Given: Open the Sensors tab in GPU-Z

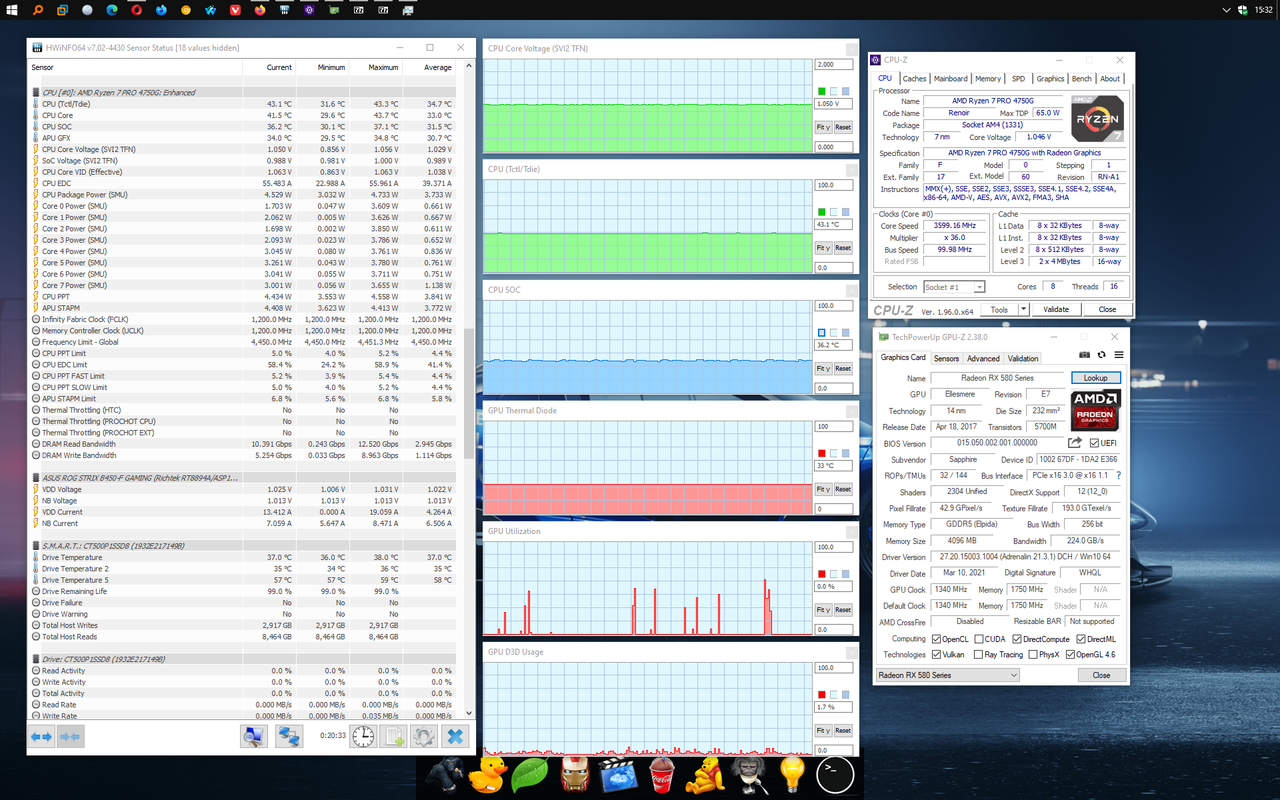Looking at the screenshot, I should [x=946, y=358].
